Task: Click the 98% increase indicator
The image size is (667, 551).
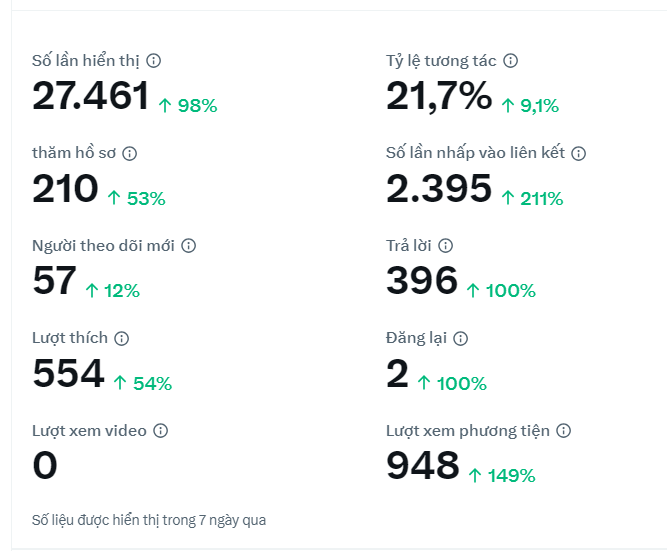Action: coord(188,106)
